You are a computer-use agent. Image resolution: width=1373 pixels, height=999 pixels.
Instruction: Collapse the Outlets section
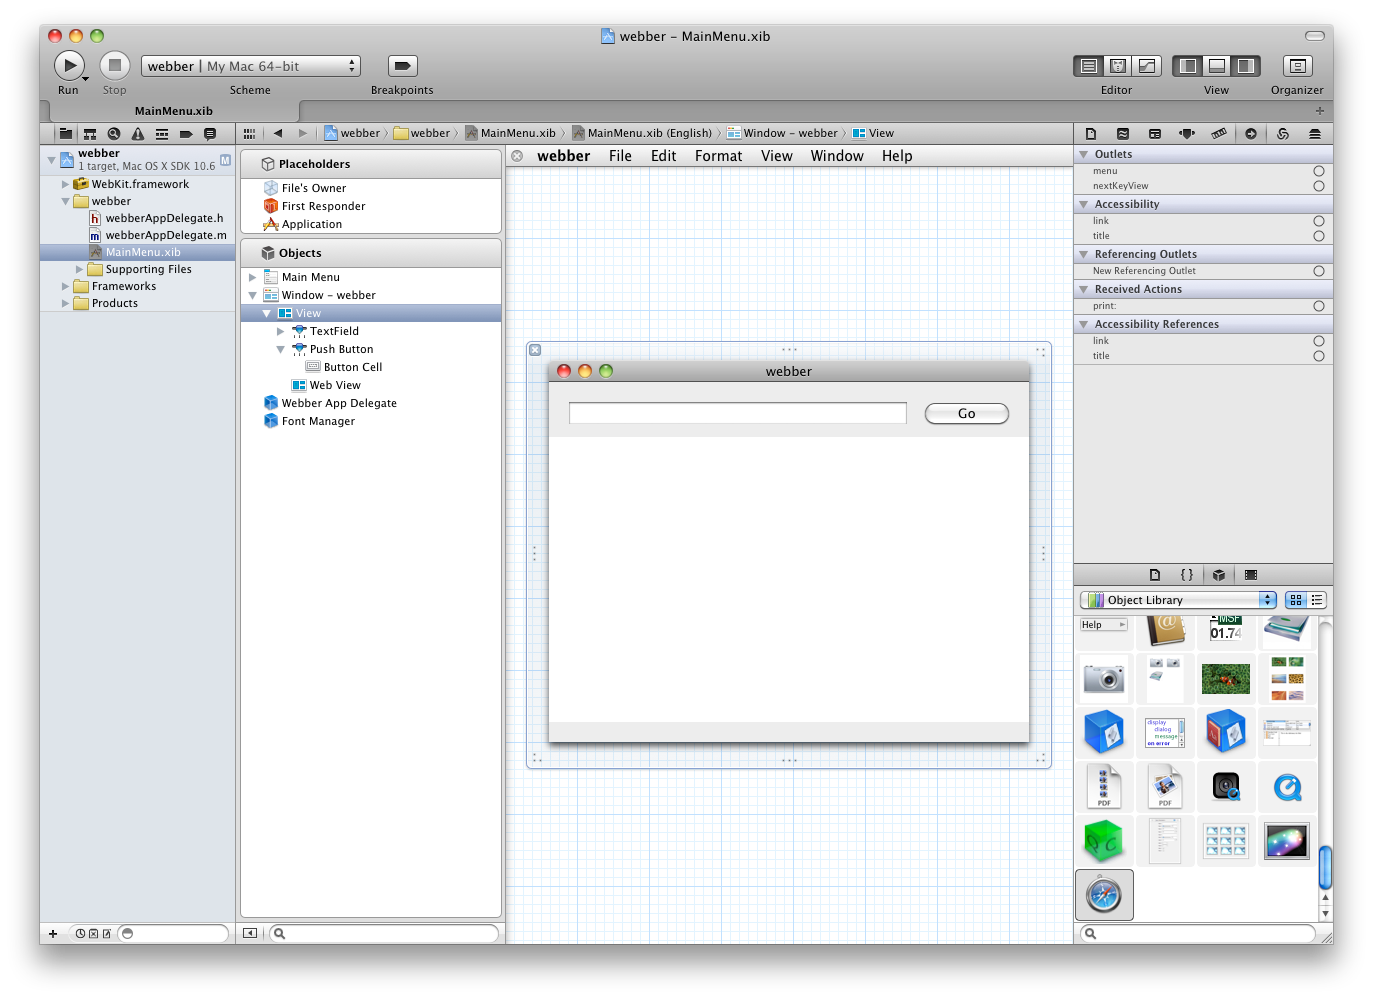(1083, 154)
